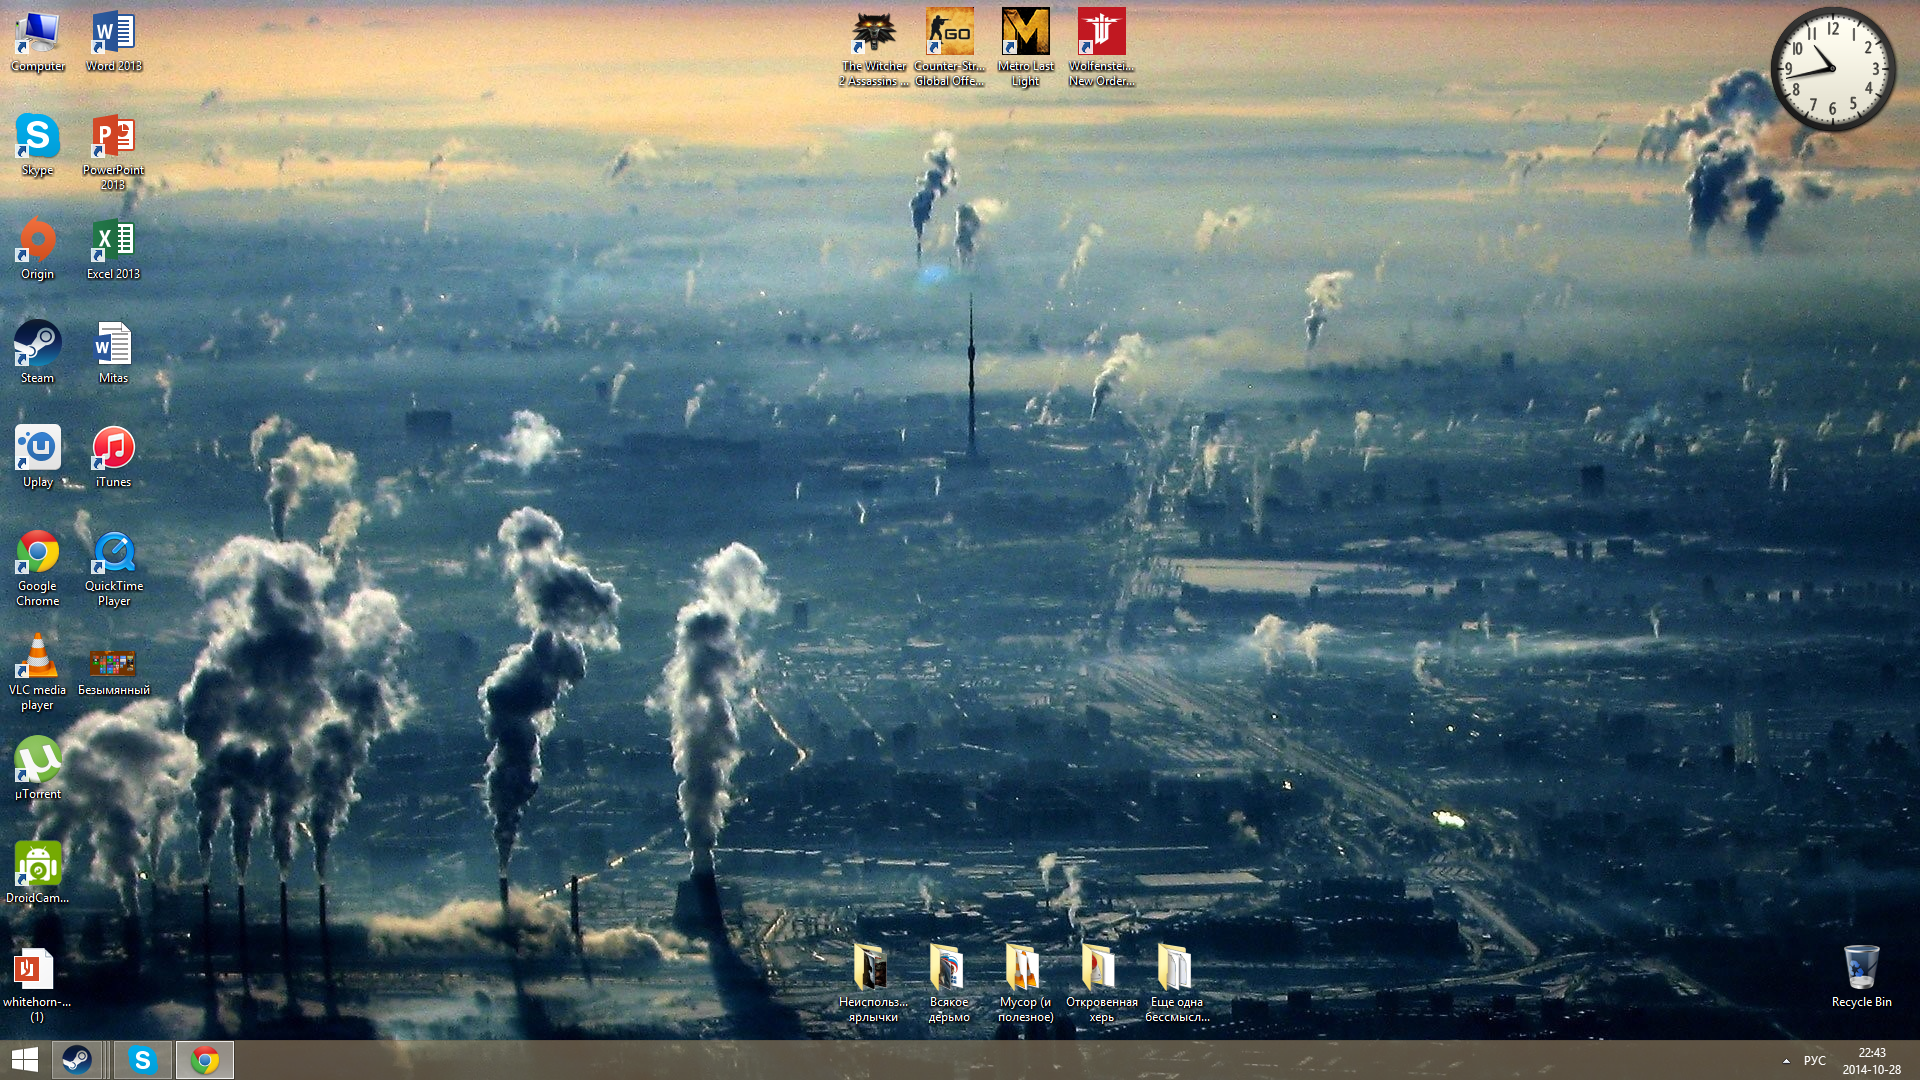Select the DroidCam desktop icon
The width and height of the screenshot is (1920, 1080).
37,866
